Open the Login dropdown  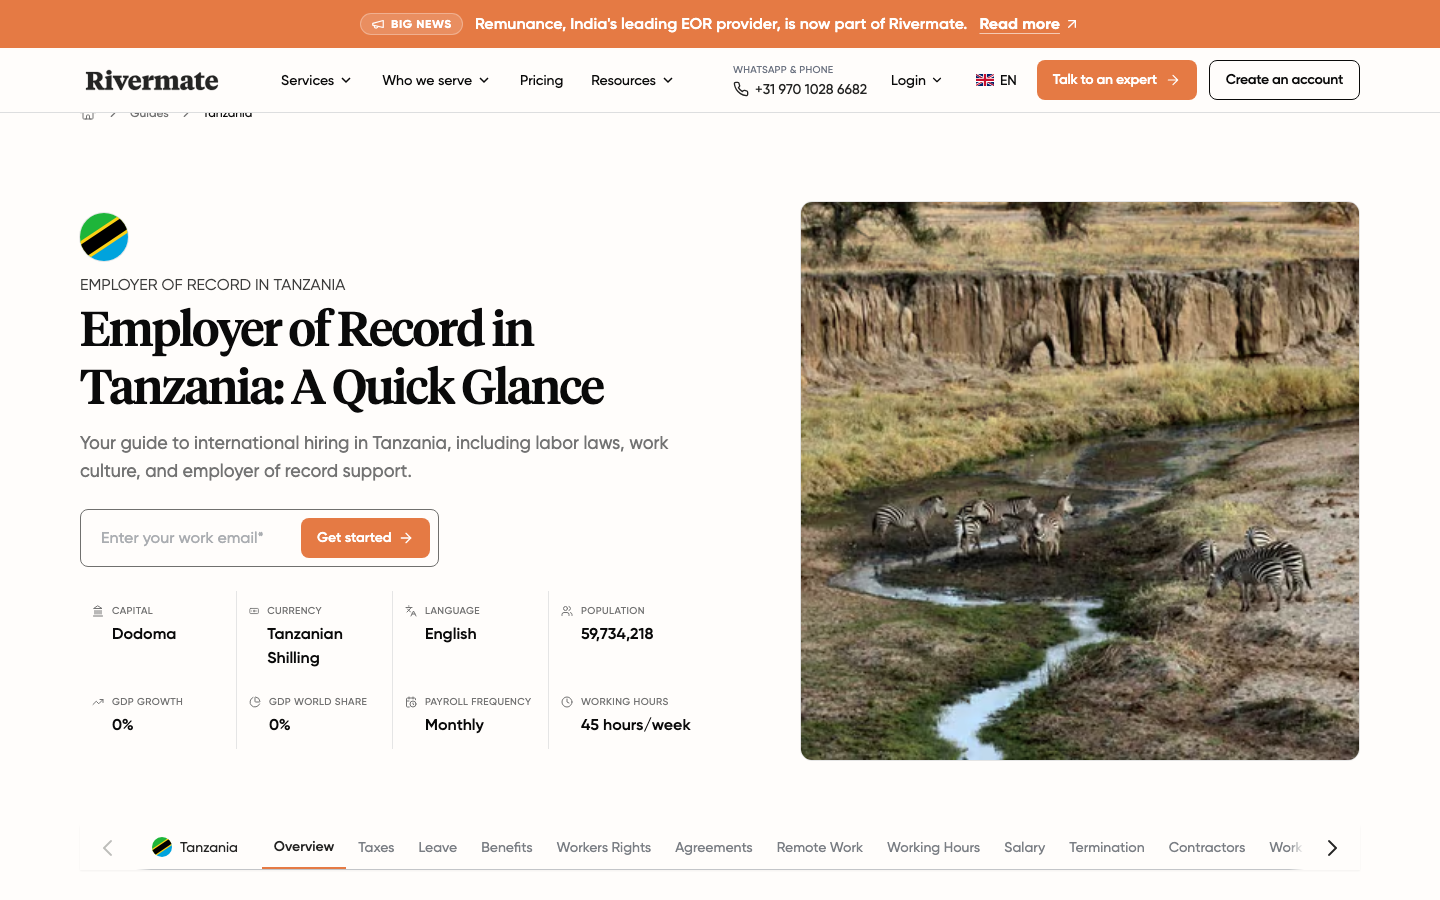tap(916, 80)
